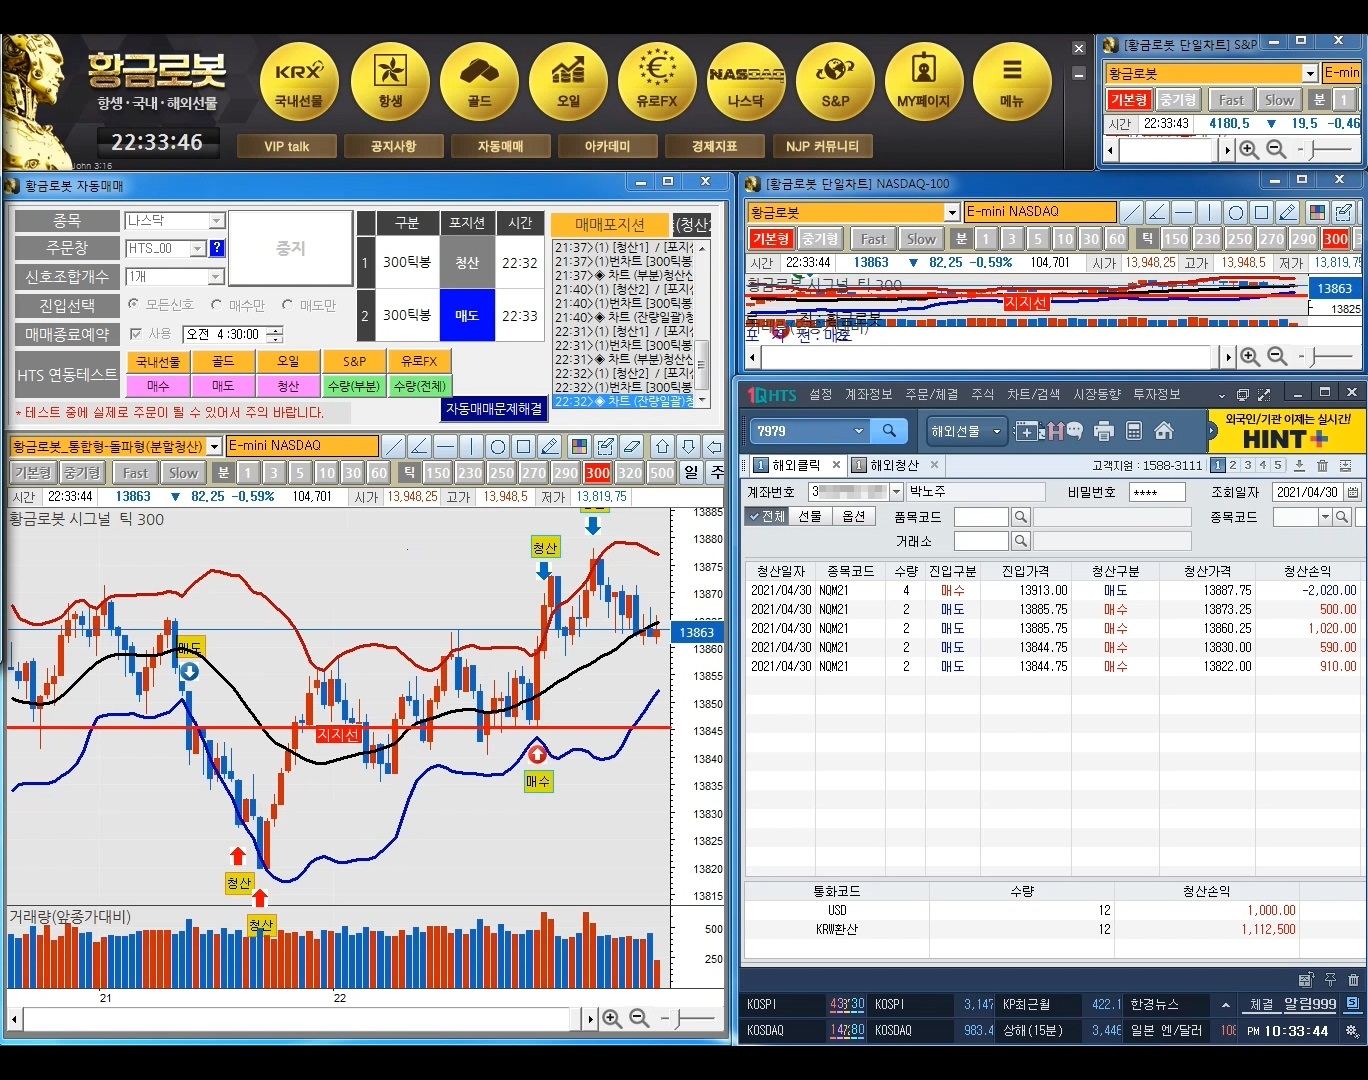Expand 종목 dropdown showing 나스닥
The height and width of the screenshot is (1080, 1368).
(x=216, y=221)
